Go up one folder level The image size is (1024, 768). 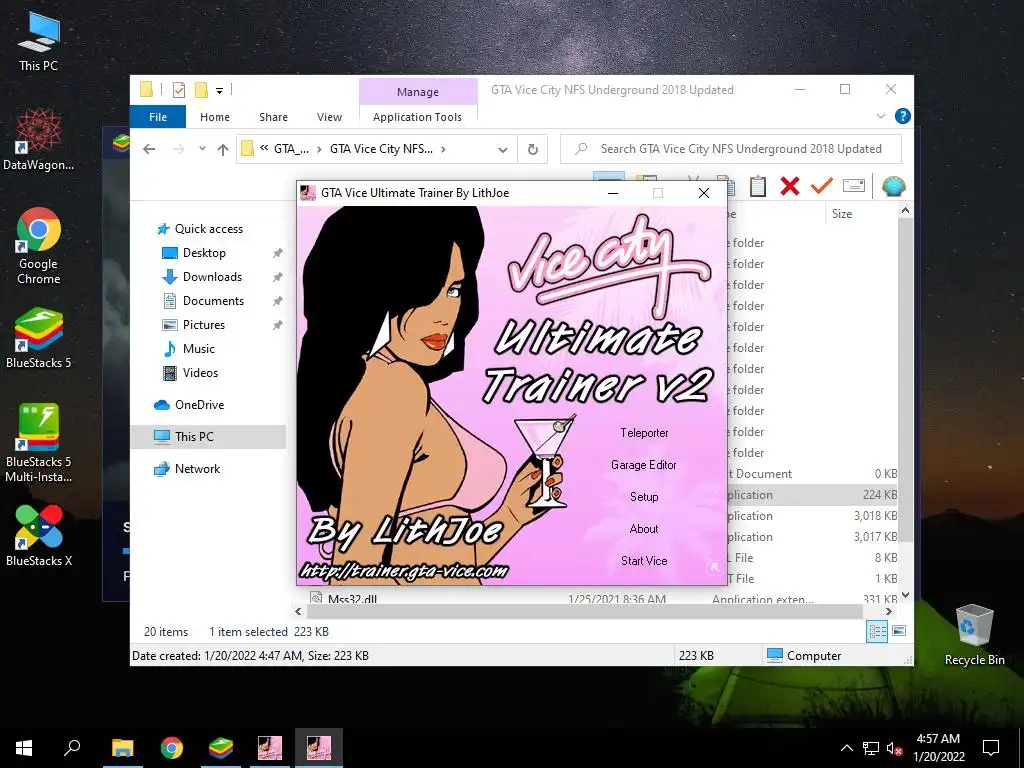[223, 150]
